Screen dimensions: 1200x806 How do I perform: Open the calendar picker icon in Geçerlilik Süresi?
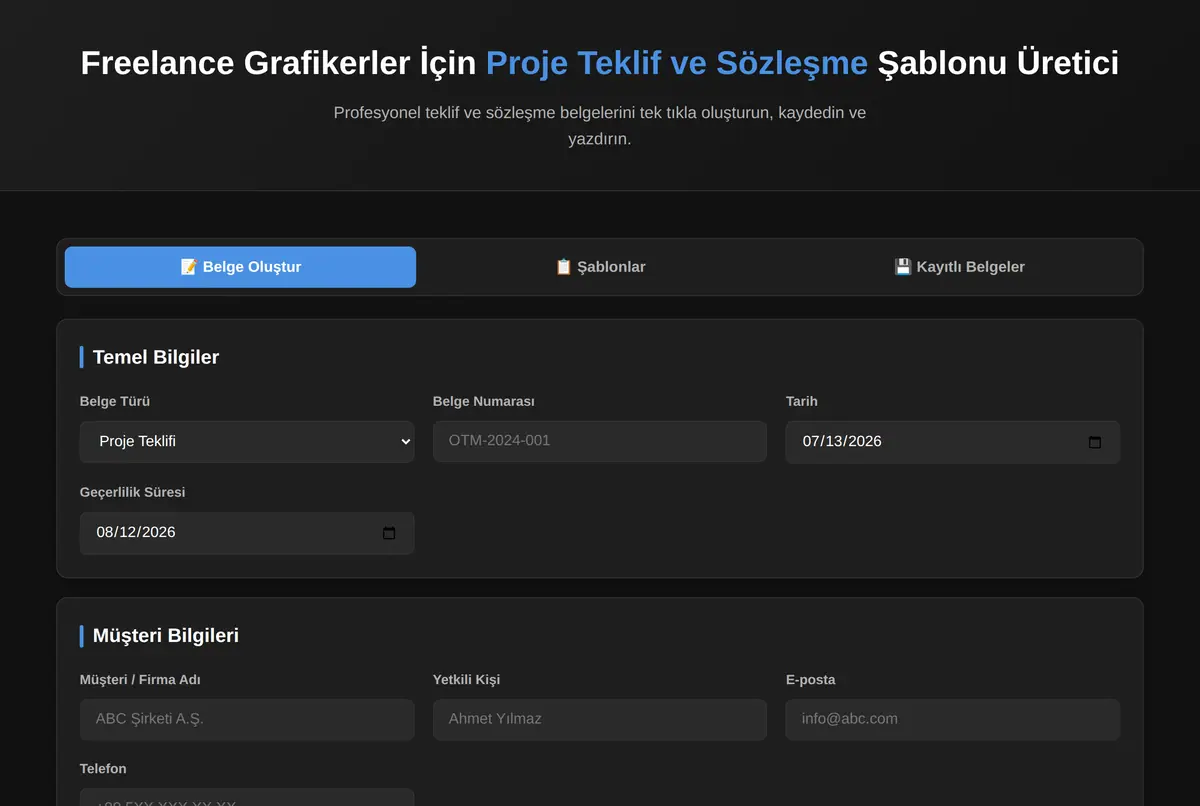click(x=389, y=533)
